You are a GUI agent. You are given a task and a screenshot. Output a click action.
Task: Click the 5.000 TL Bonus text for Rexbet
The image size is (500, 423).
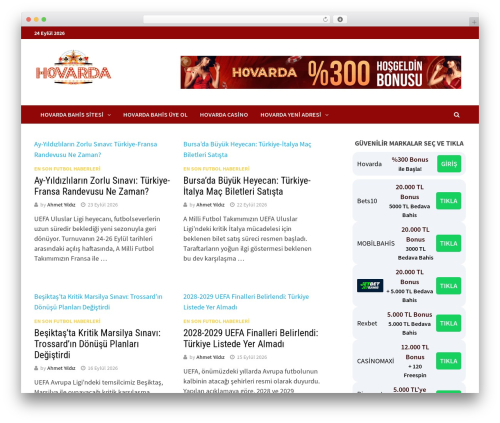(x=409, y=314)
